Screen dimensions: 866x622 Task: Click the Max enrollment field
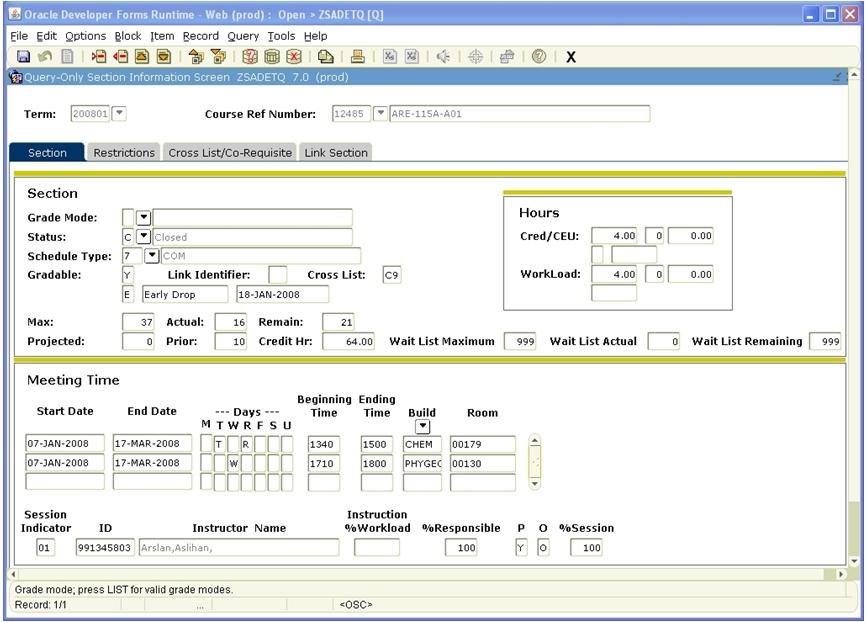point(137,322)
